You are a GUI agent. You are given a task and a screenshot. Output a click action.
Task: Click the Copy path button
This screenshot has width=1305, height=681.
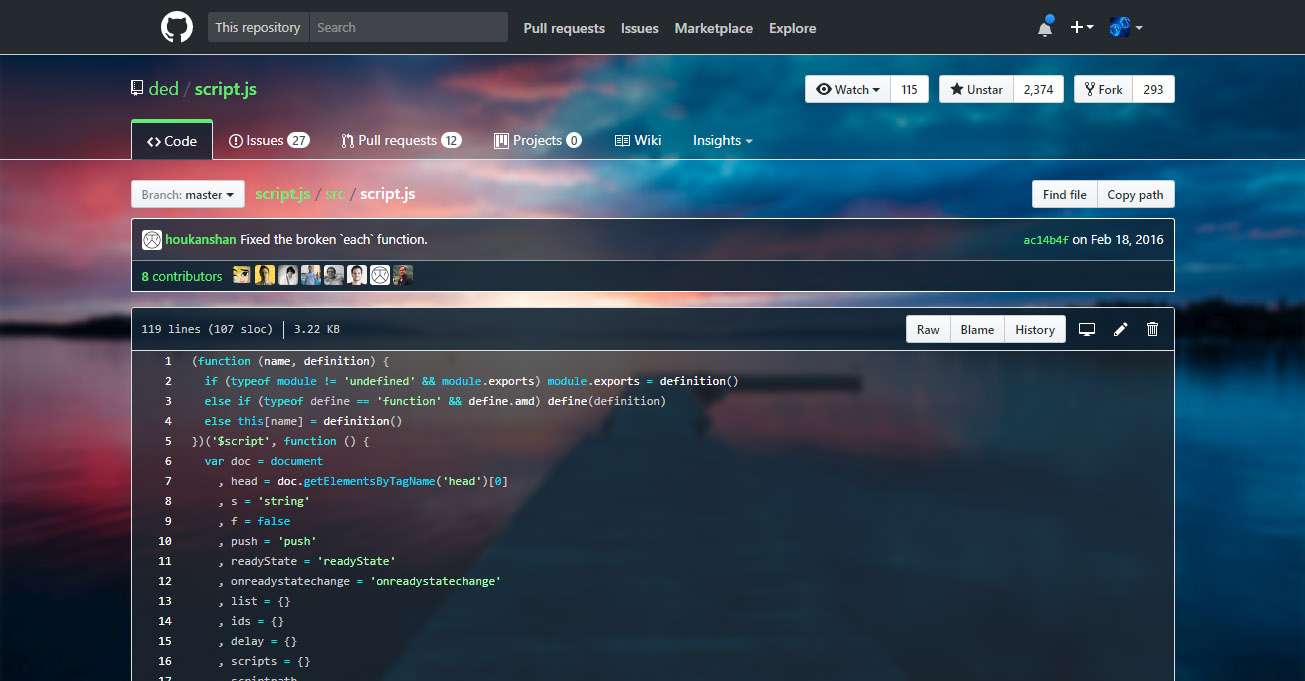click(x=1136, y=194)
